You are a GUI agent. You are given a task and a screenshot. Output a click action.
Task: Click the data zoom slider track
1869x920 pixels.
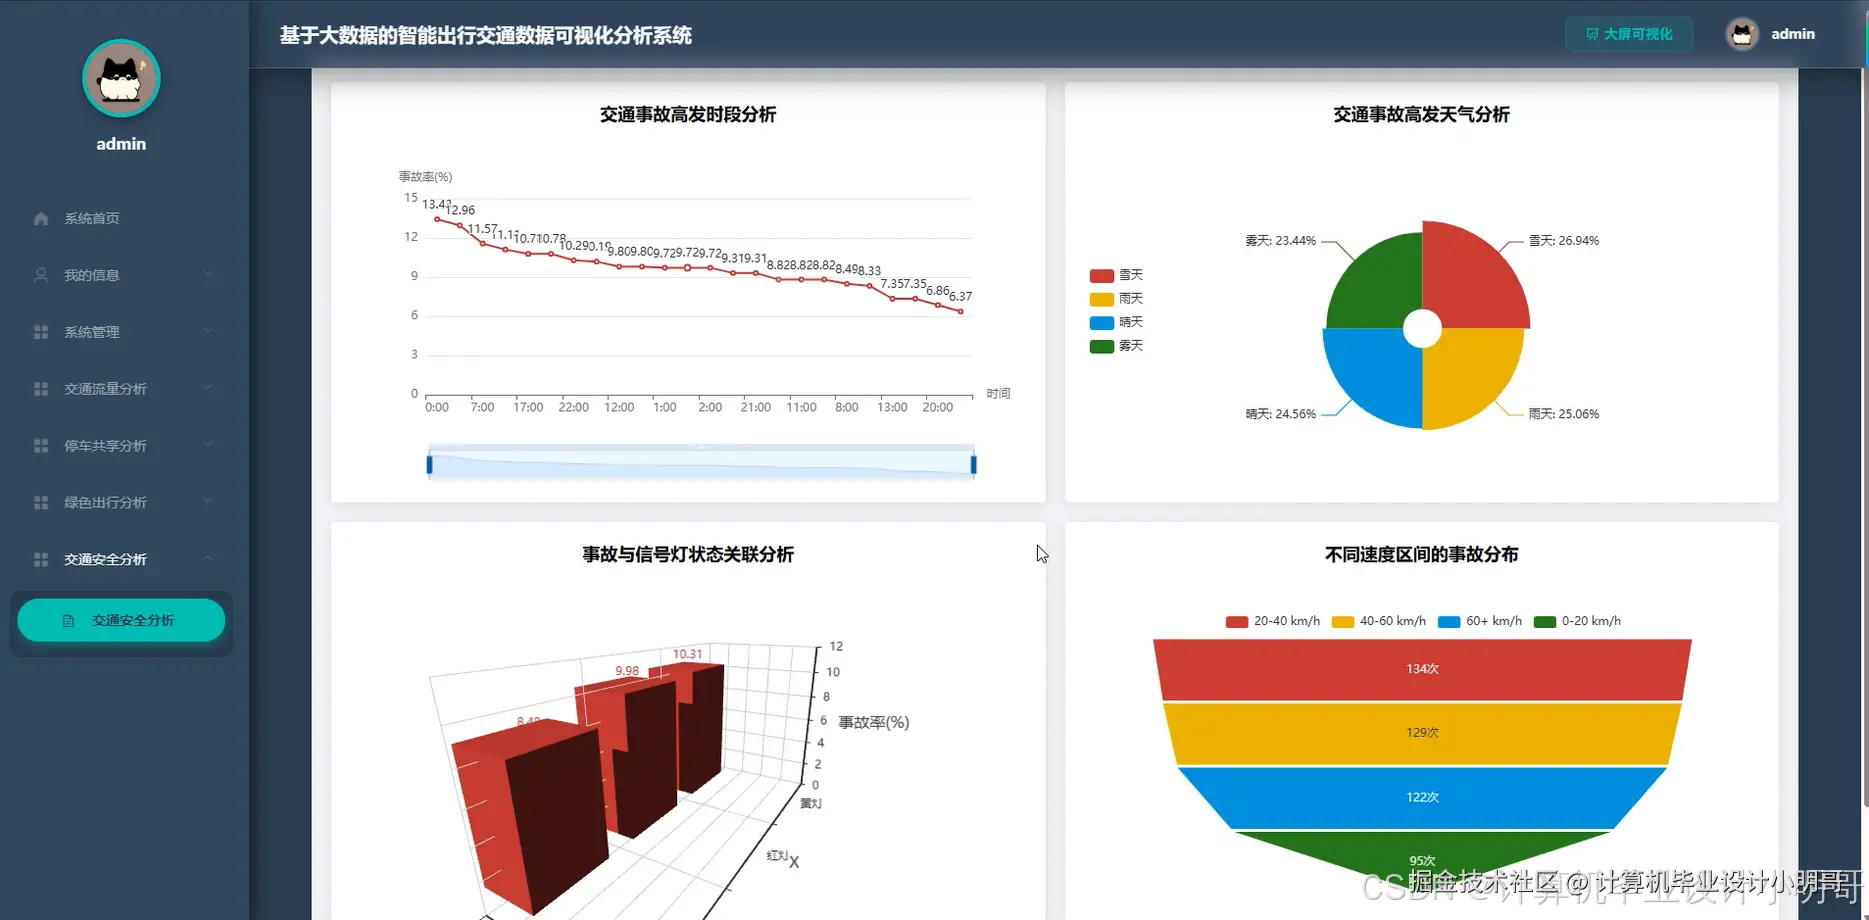pos(701,464)
